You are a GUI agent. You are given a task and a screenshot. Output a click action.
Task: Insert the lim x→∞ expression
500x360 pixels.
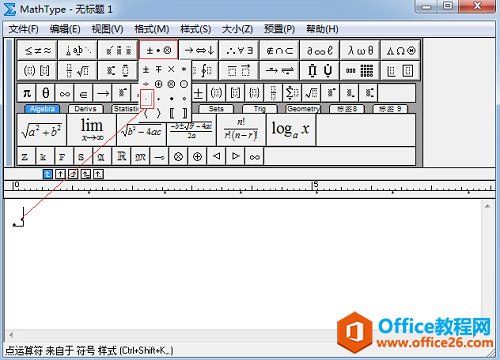point(92,130)
